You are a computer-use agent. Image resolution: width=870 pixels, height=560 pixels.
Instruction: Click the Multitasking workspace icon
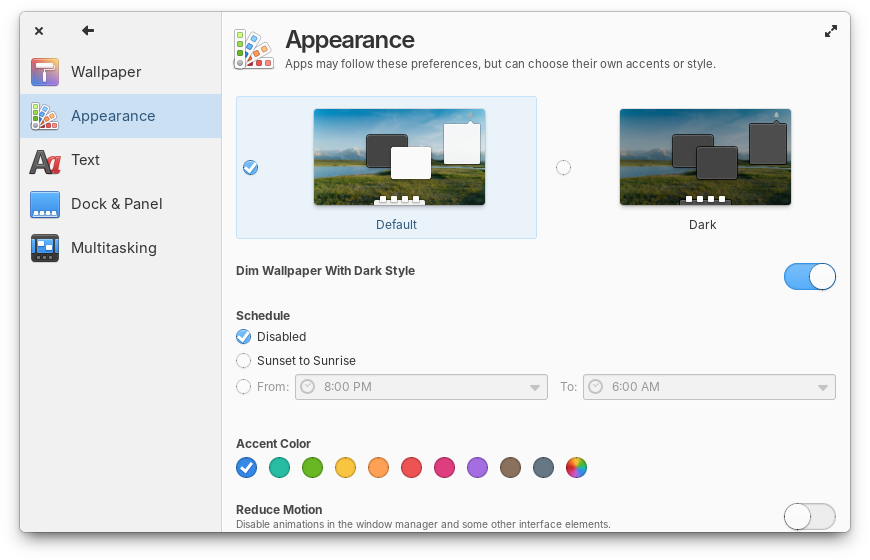[45, 248]
